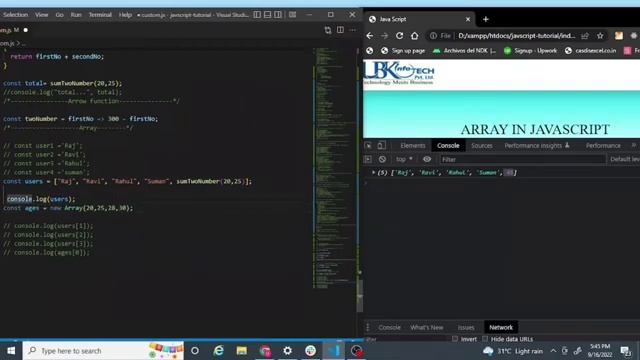
Task: Open the Archivos del NDK bookmark
Action: 464,51
